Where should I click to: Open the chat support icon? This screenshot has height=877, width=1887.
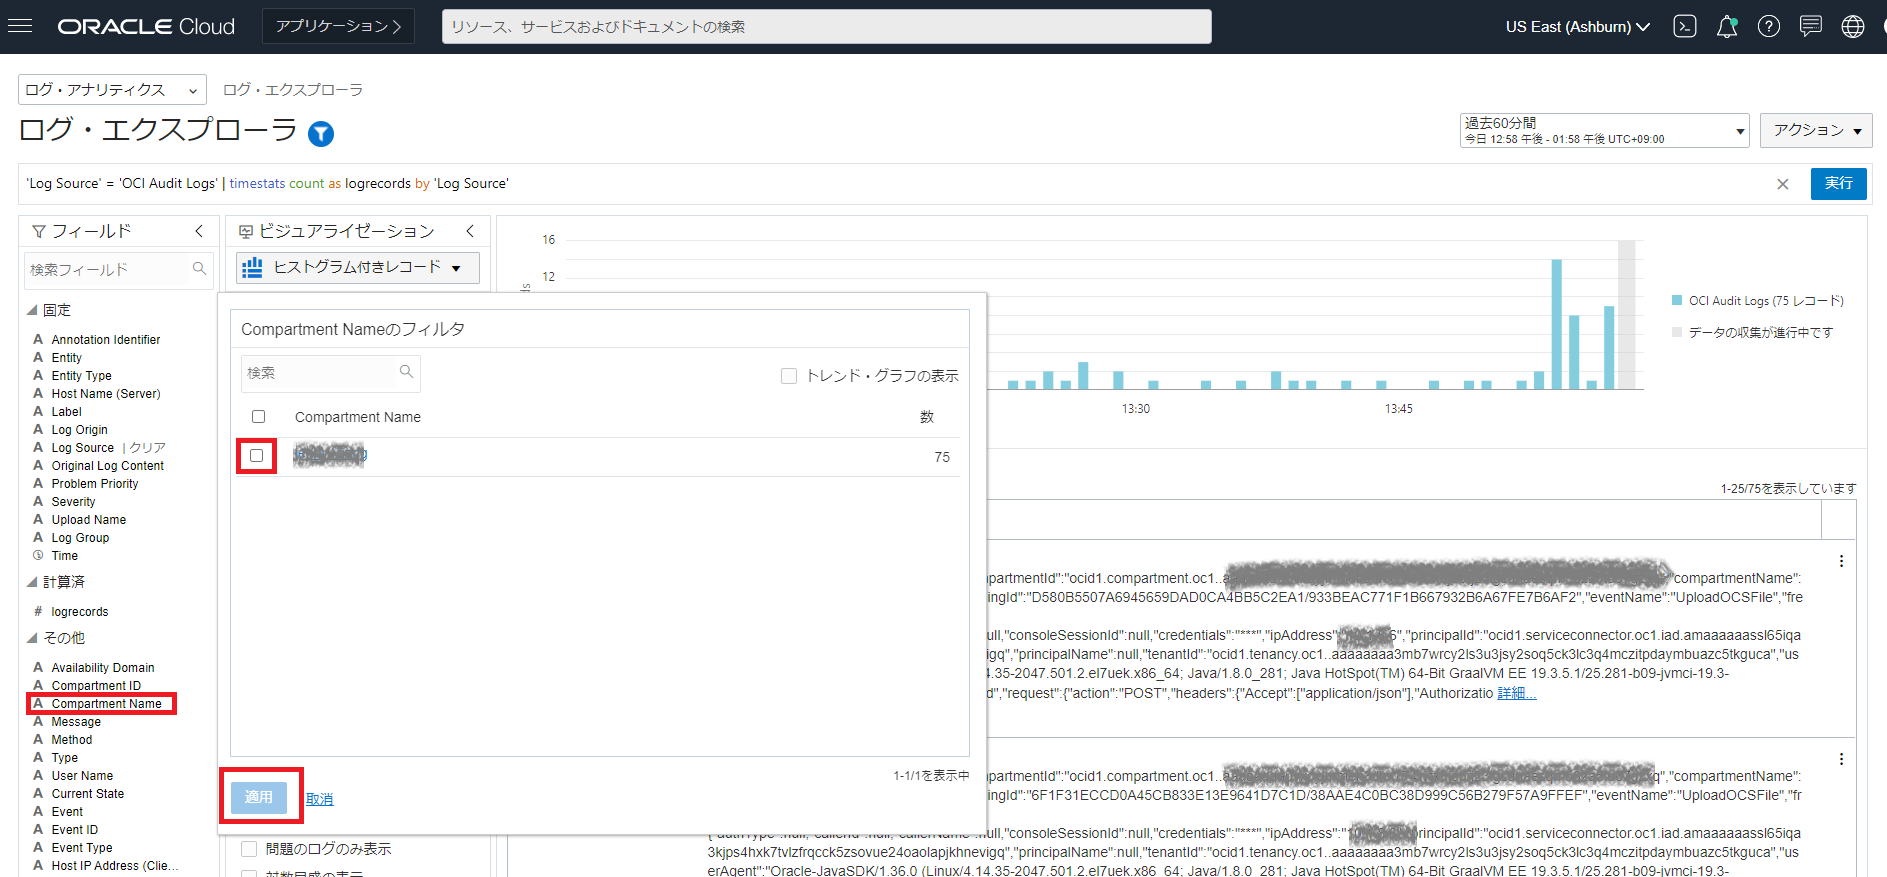click(x=1811, y=27)
